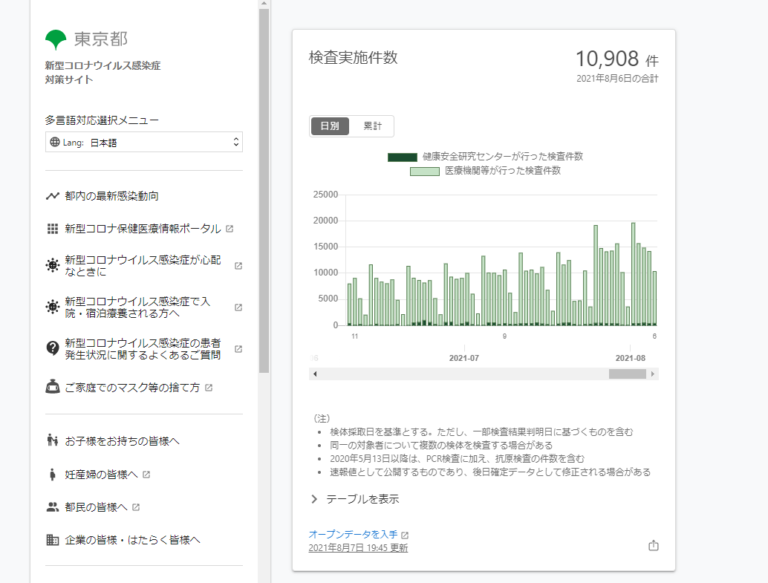Screen dimensions: 768x583
Task: Open the Lang 日本語 language dropdown
Action: (144, 142)
